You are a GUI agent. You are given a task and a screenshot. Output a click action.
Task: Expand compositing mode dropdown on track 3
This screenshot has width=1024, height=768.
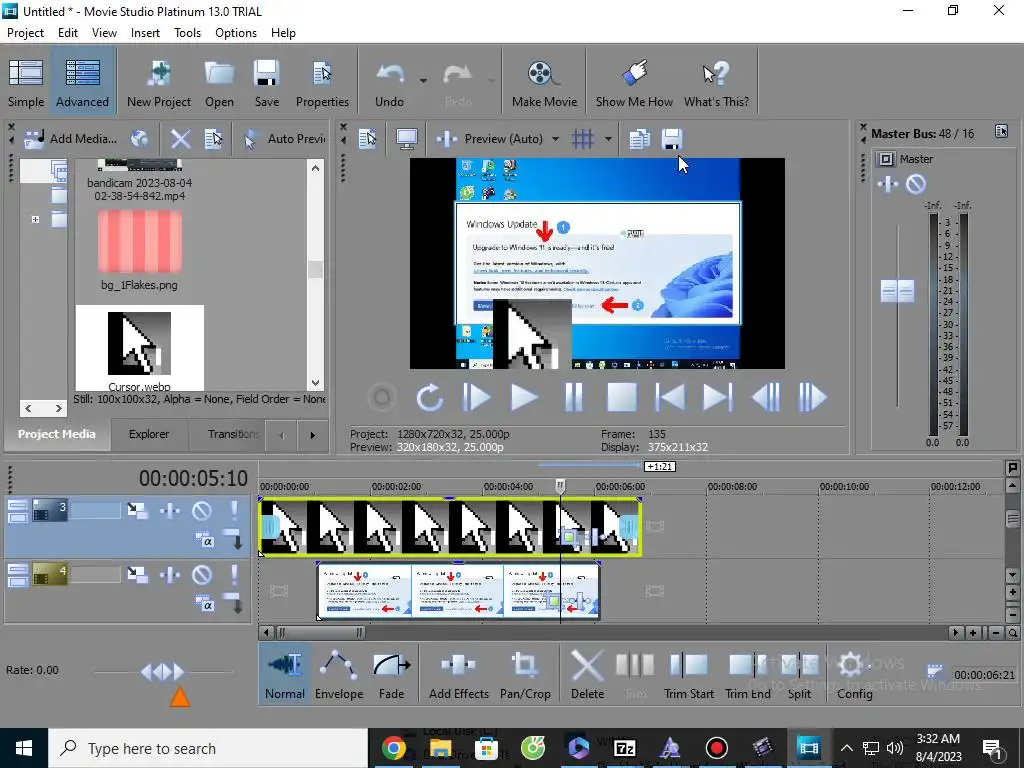click(x=232, y=540)
